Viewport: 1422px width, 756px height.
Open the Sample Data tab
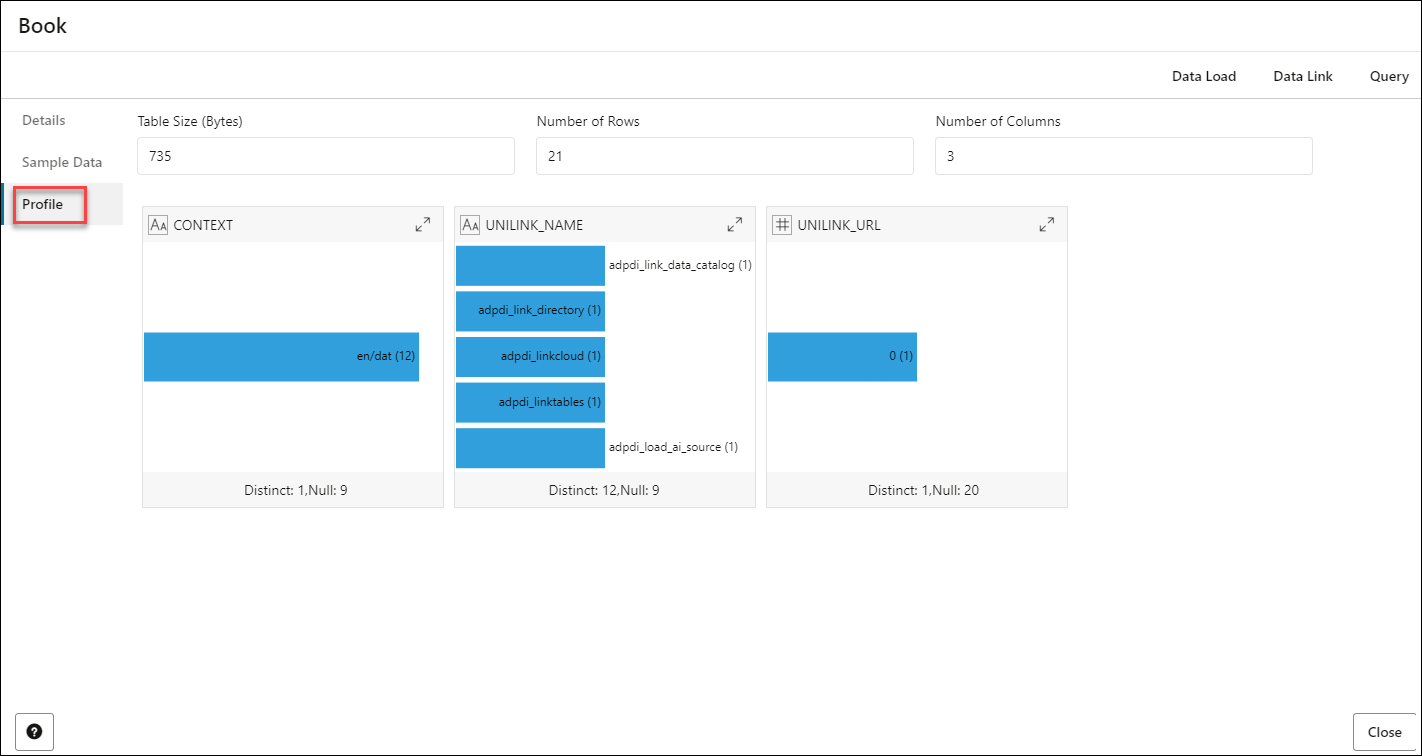coord(62,162)
